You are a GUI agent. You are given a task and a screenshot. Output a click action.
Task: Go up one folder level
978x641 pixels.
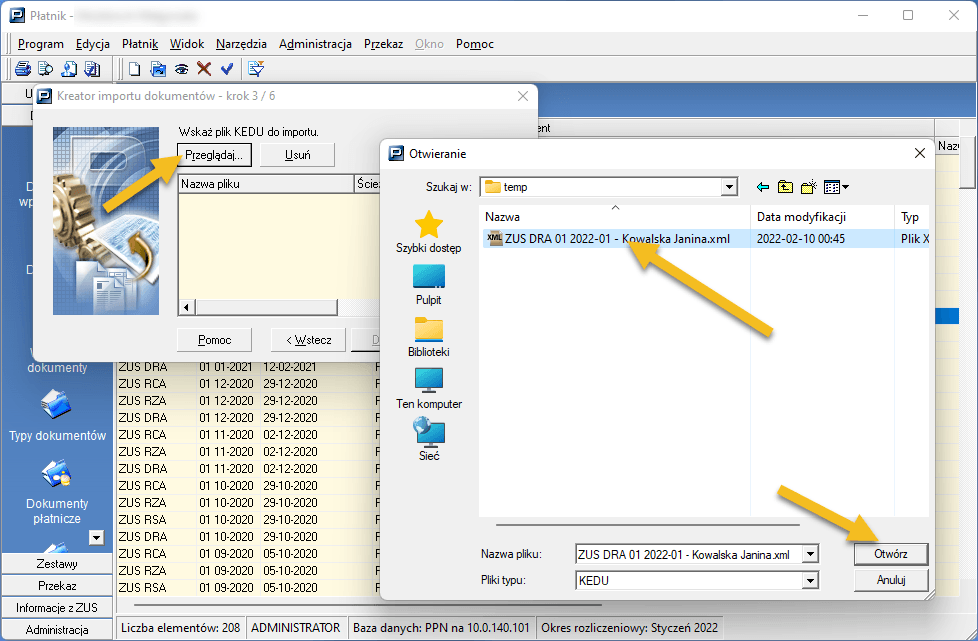coord(786,187)
